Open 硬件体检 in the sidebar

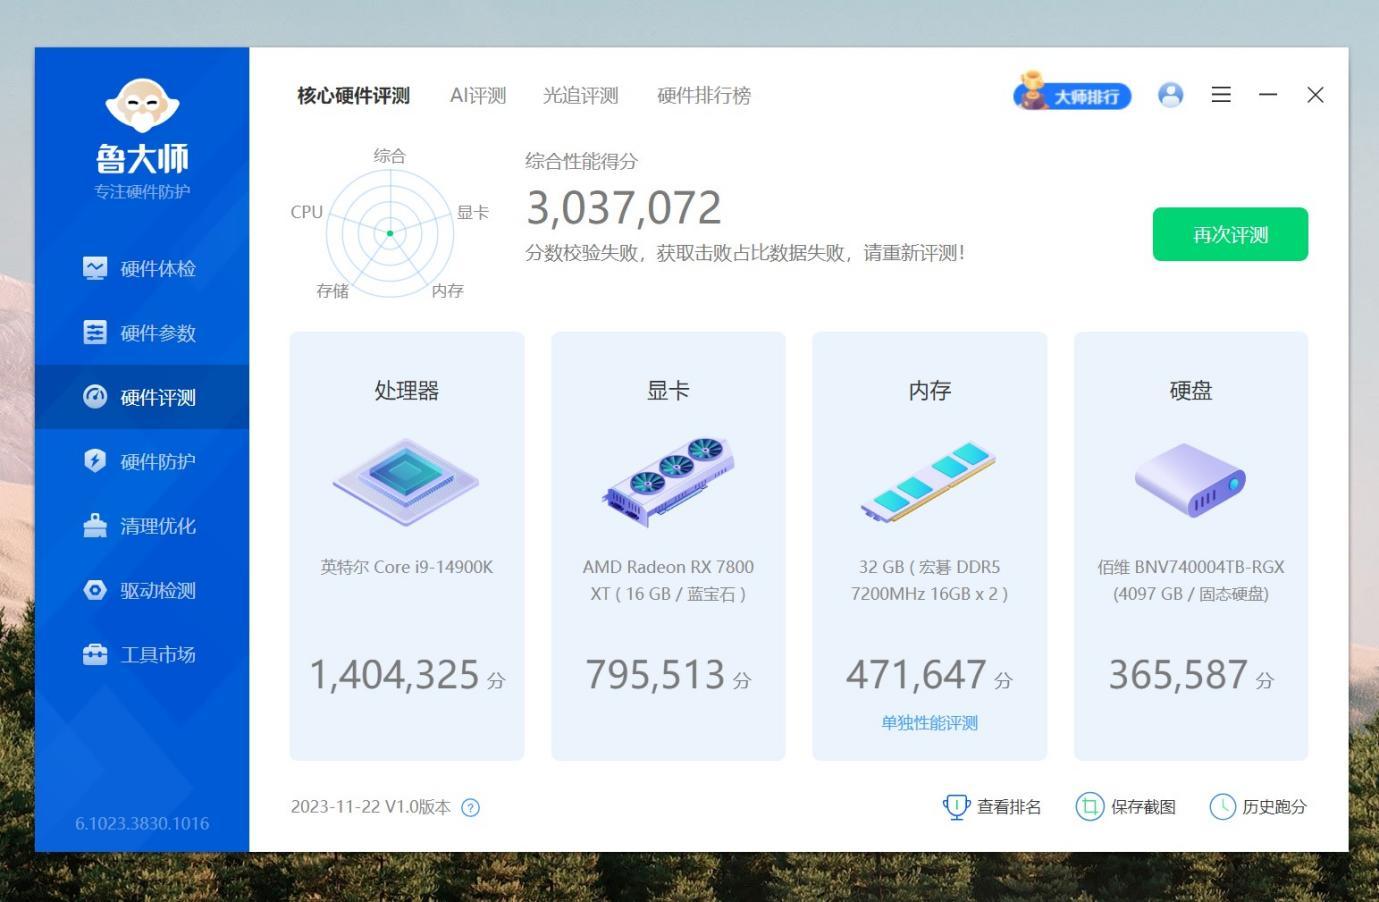click(142, 268)
